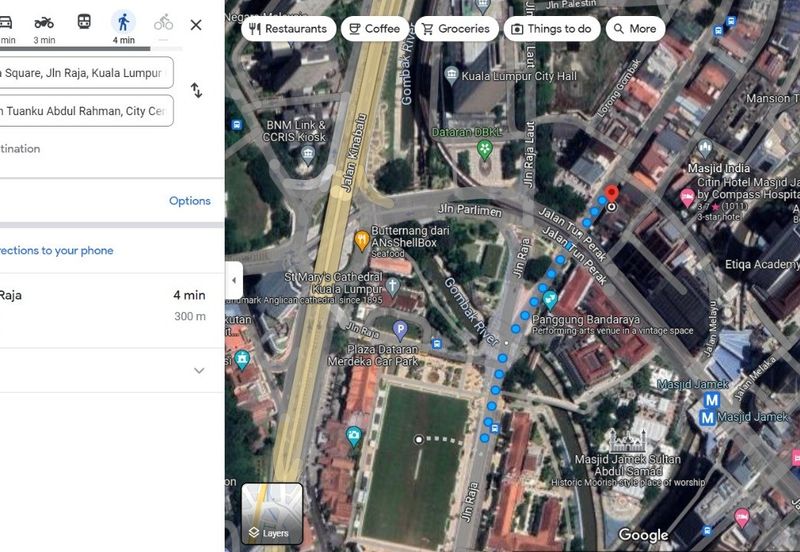
Task: Select the walking travel mode
Action: click(123, 23)
